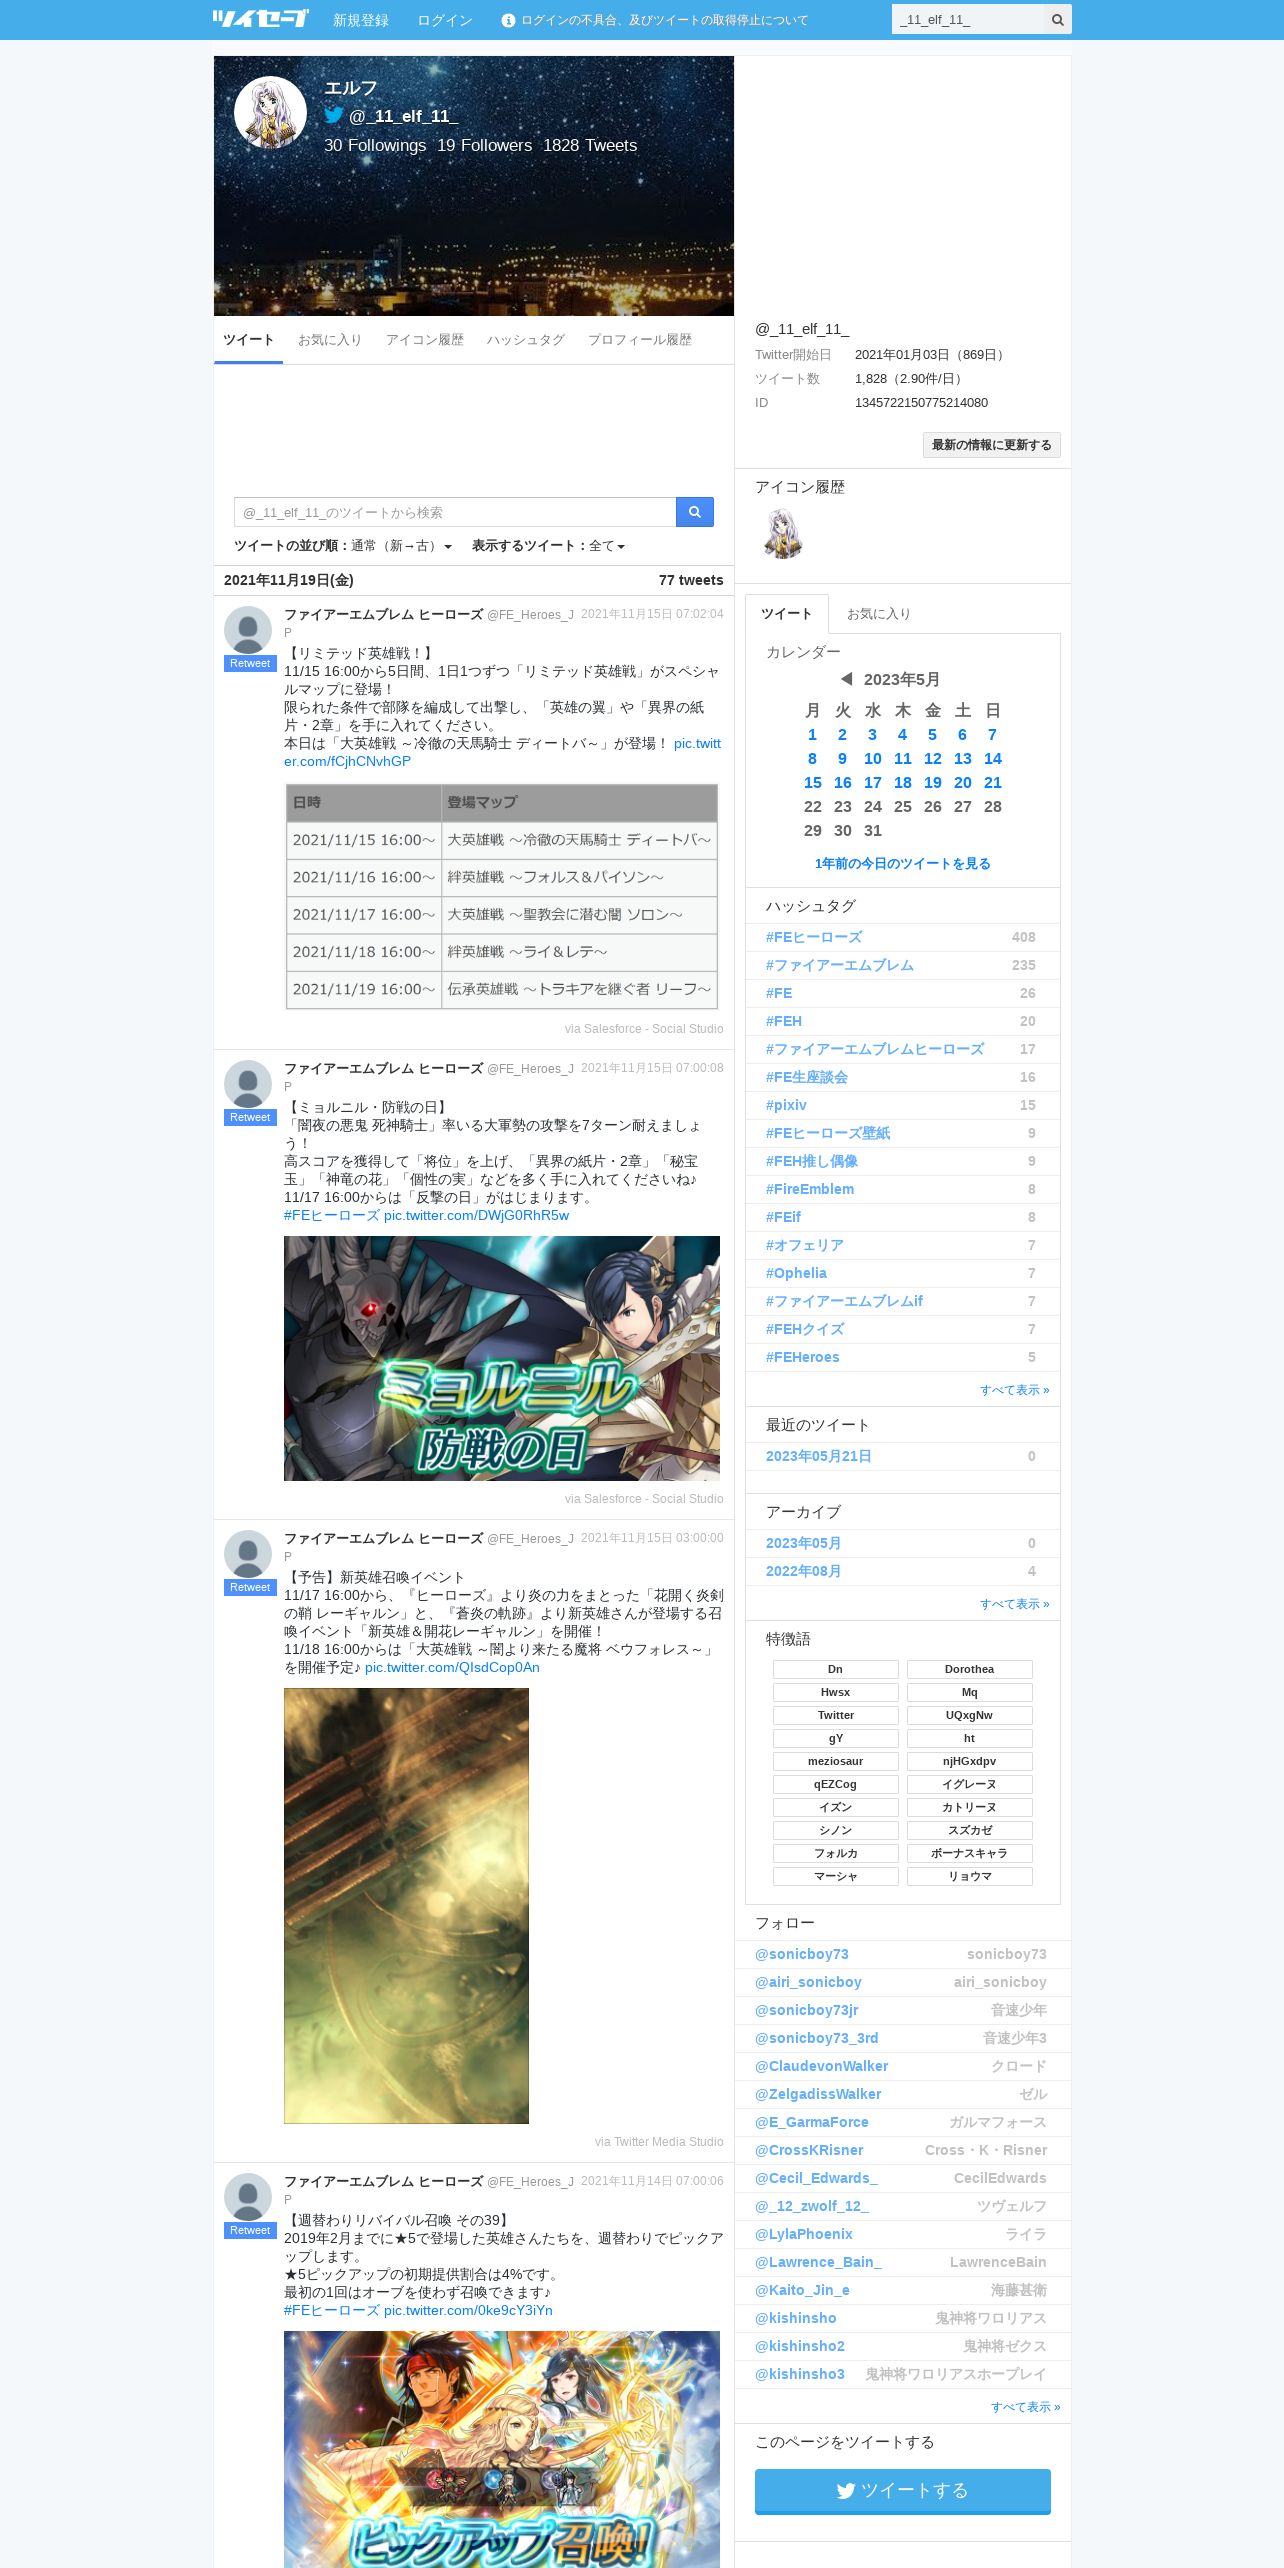
Task: Select the ツイート tab under banner
Action: [248, 340]
